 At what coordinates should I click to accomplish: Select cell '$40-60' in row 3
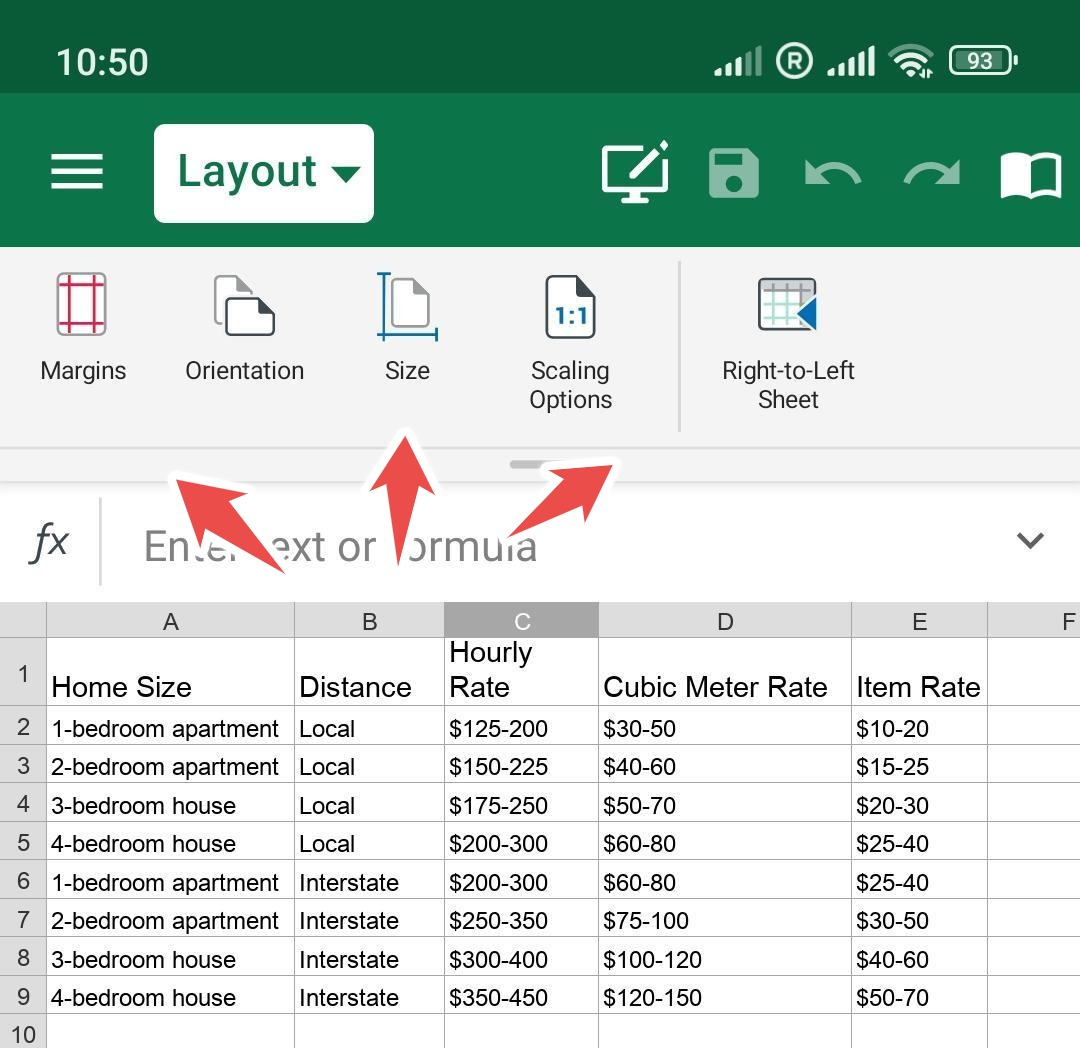click(725, 764)
